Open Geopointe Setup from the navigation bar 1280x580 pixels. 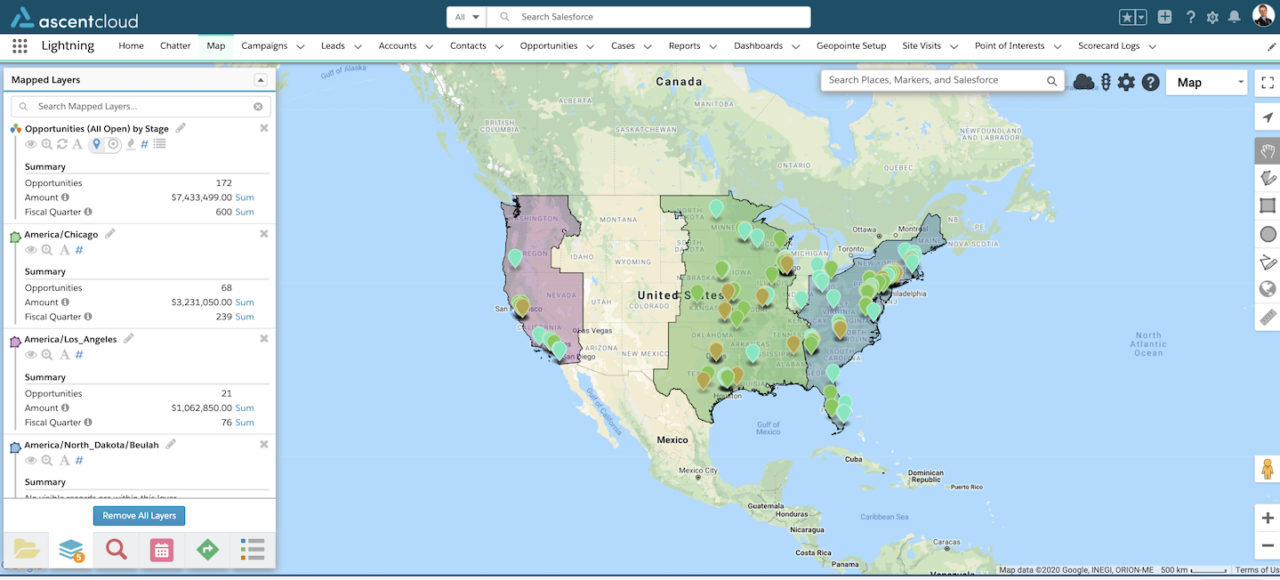click(851, 45)
